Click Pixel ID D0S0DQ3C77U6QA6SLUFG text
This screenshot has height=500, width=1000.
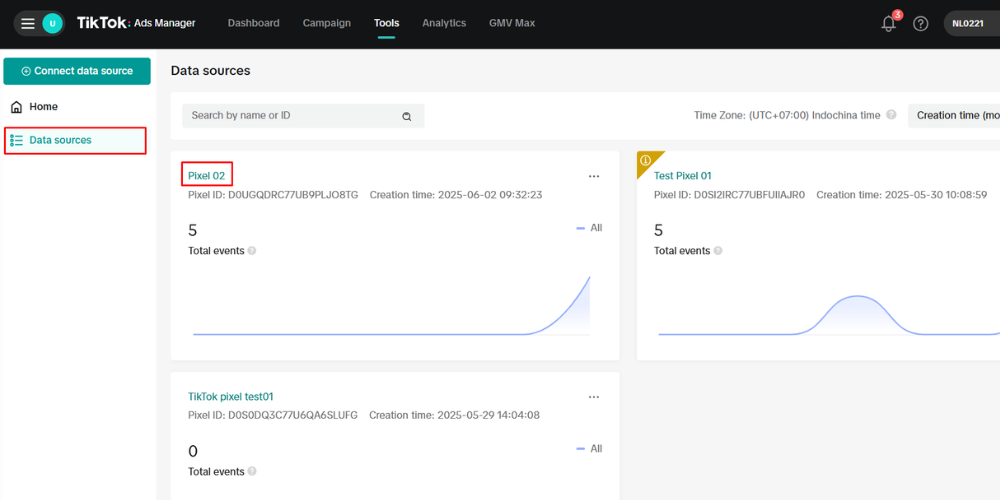coord(273,415)
